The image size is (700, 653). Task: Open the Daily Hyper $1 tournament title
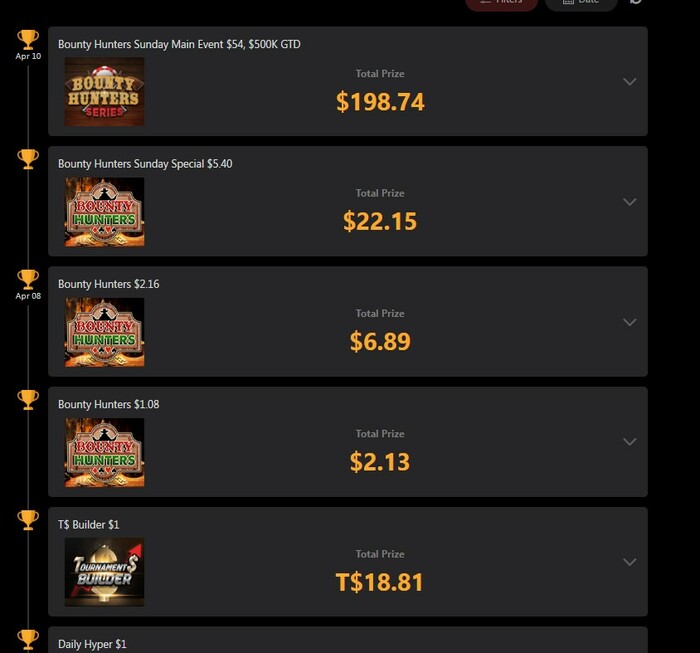(92, 644)
